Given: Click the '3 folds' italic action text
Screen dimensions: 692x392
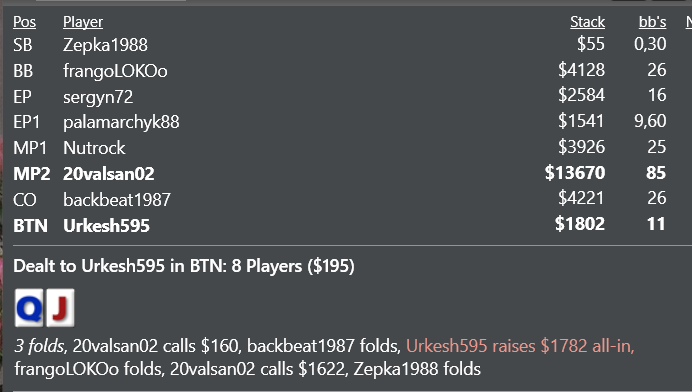Looking at the screenshot, I should [39, 346].
